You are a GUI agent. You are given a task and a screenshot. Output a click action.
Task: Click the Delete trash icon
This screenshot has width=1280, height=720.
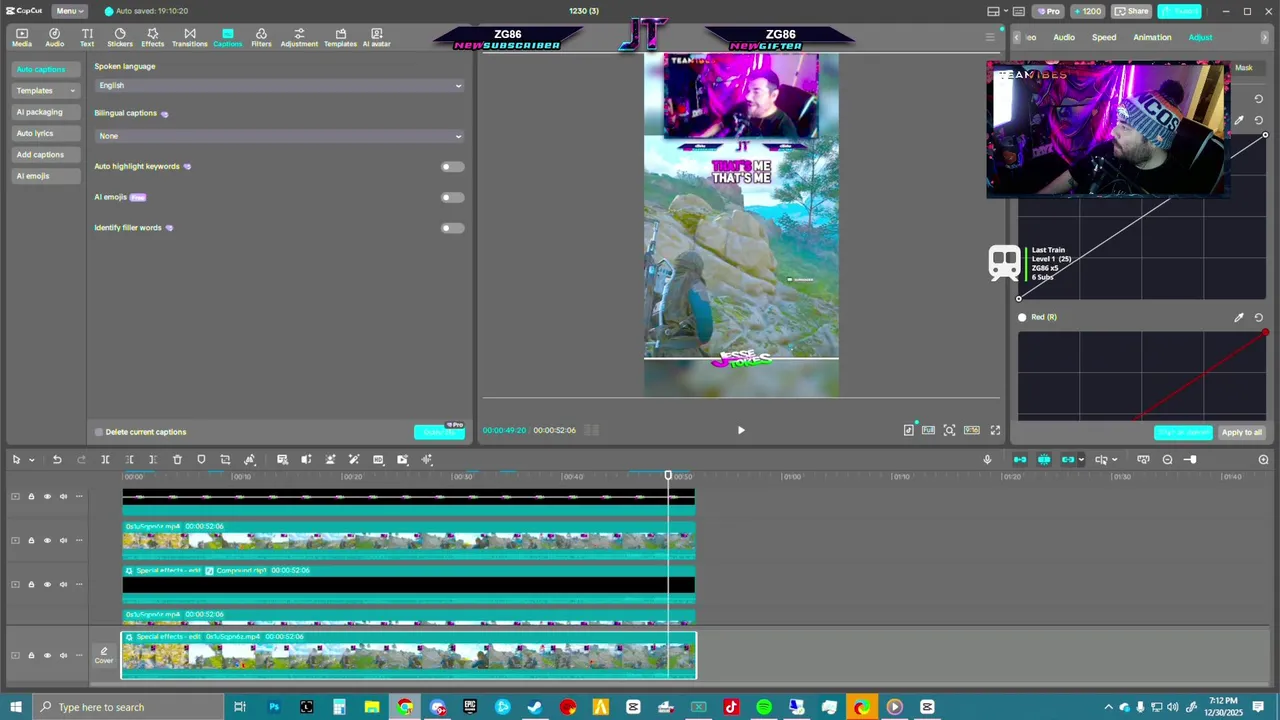tap(177, 460)
